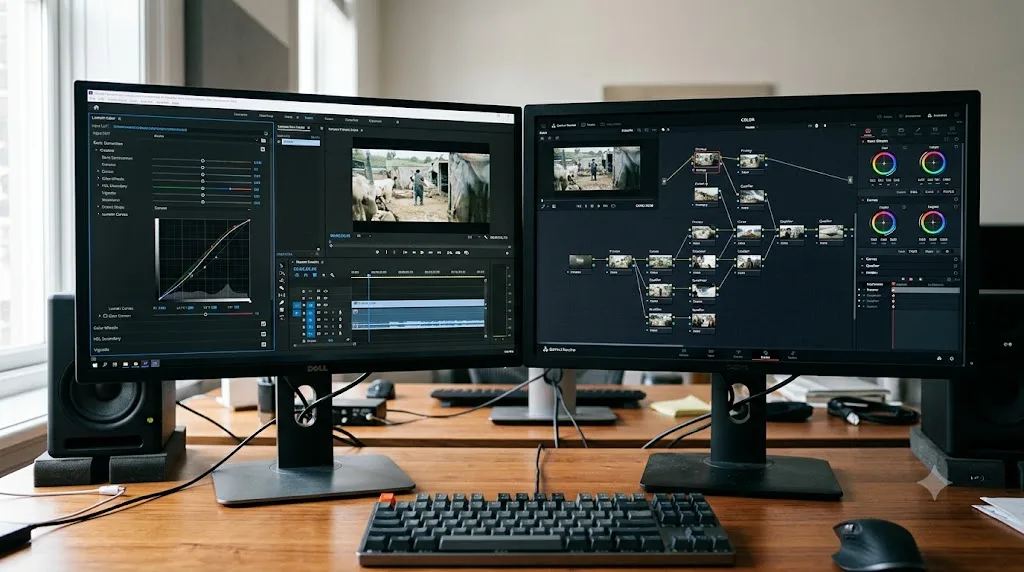Screen dimensions: 1024x572
Task: Toggle the Vignette section checkbox in Lumetri
Action: (263, 344)
